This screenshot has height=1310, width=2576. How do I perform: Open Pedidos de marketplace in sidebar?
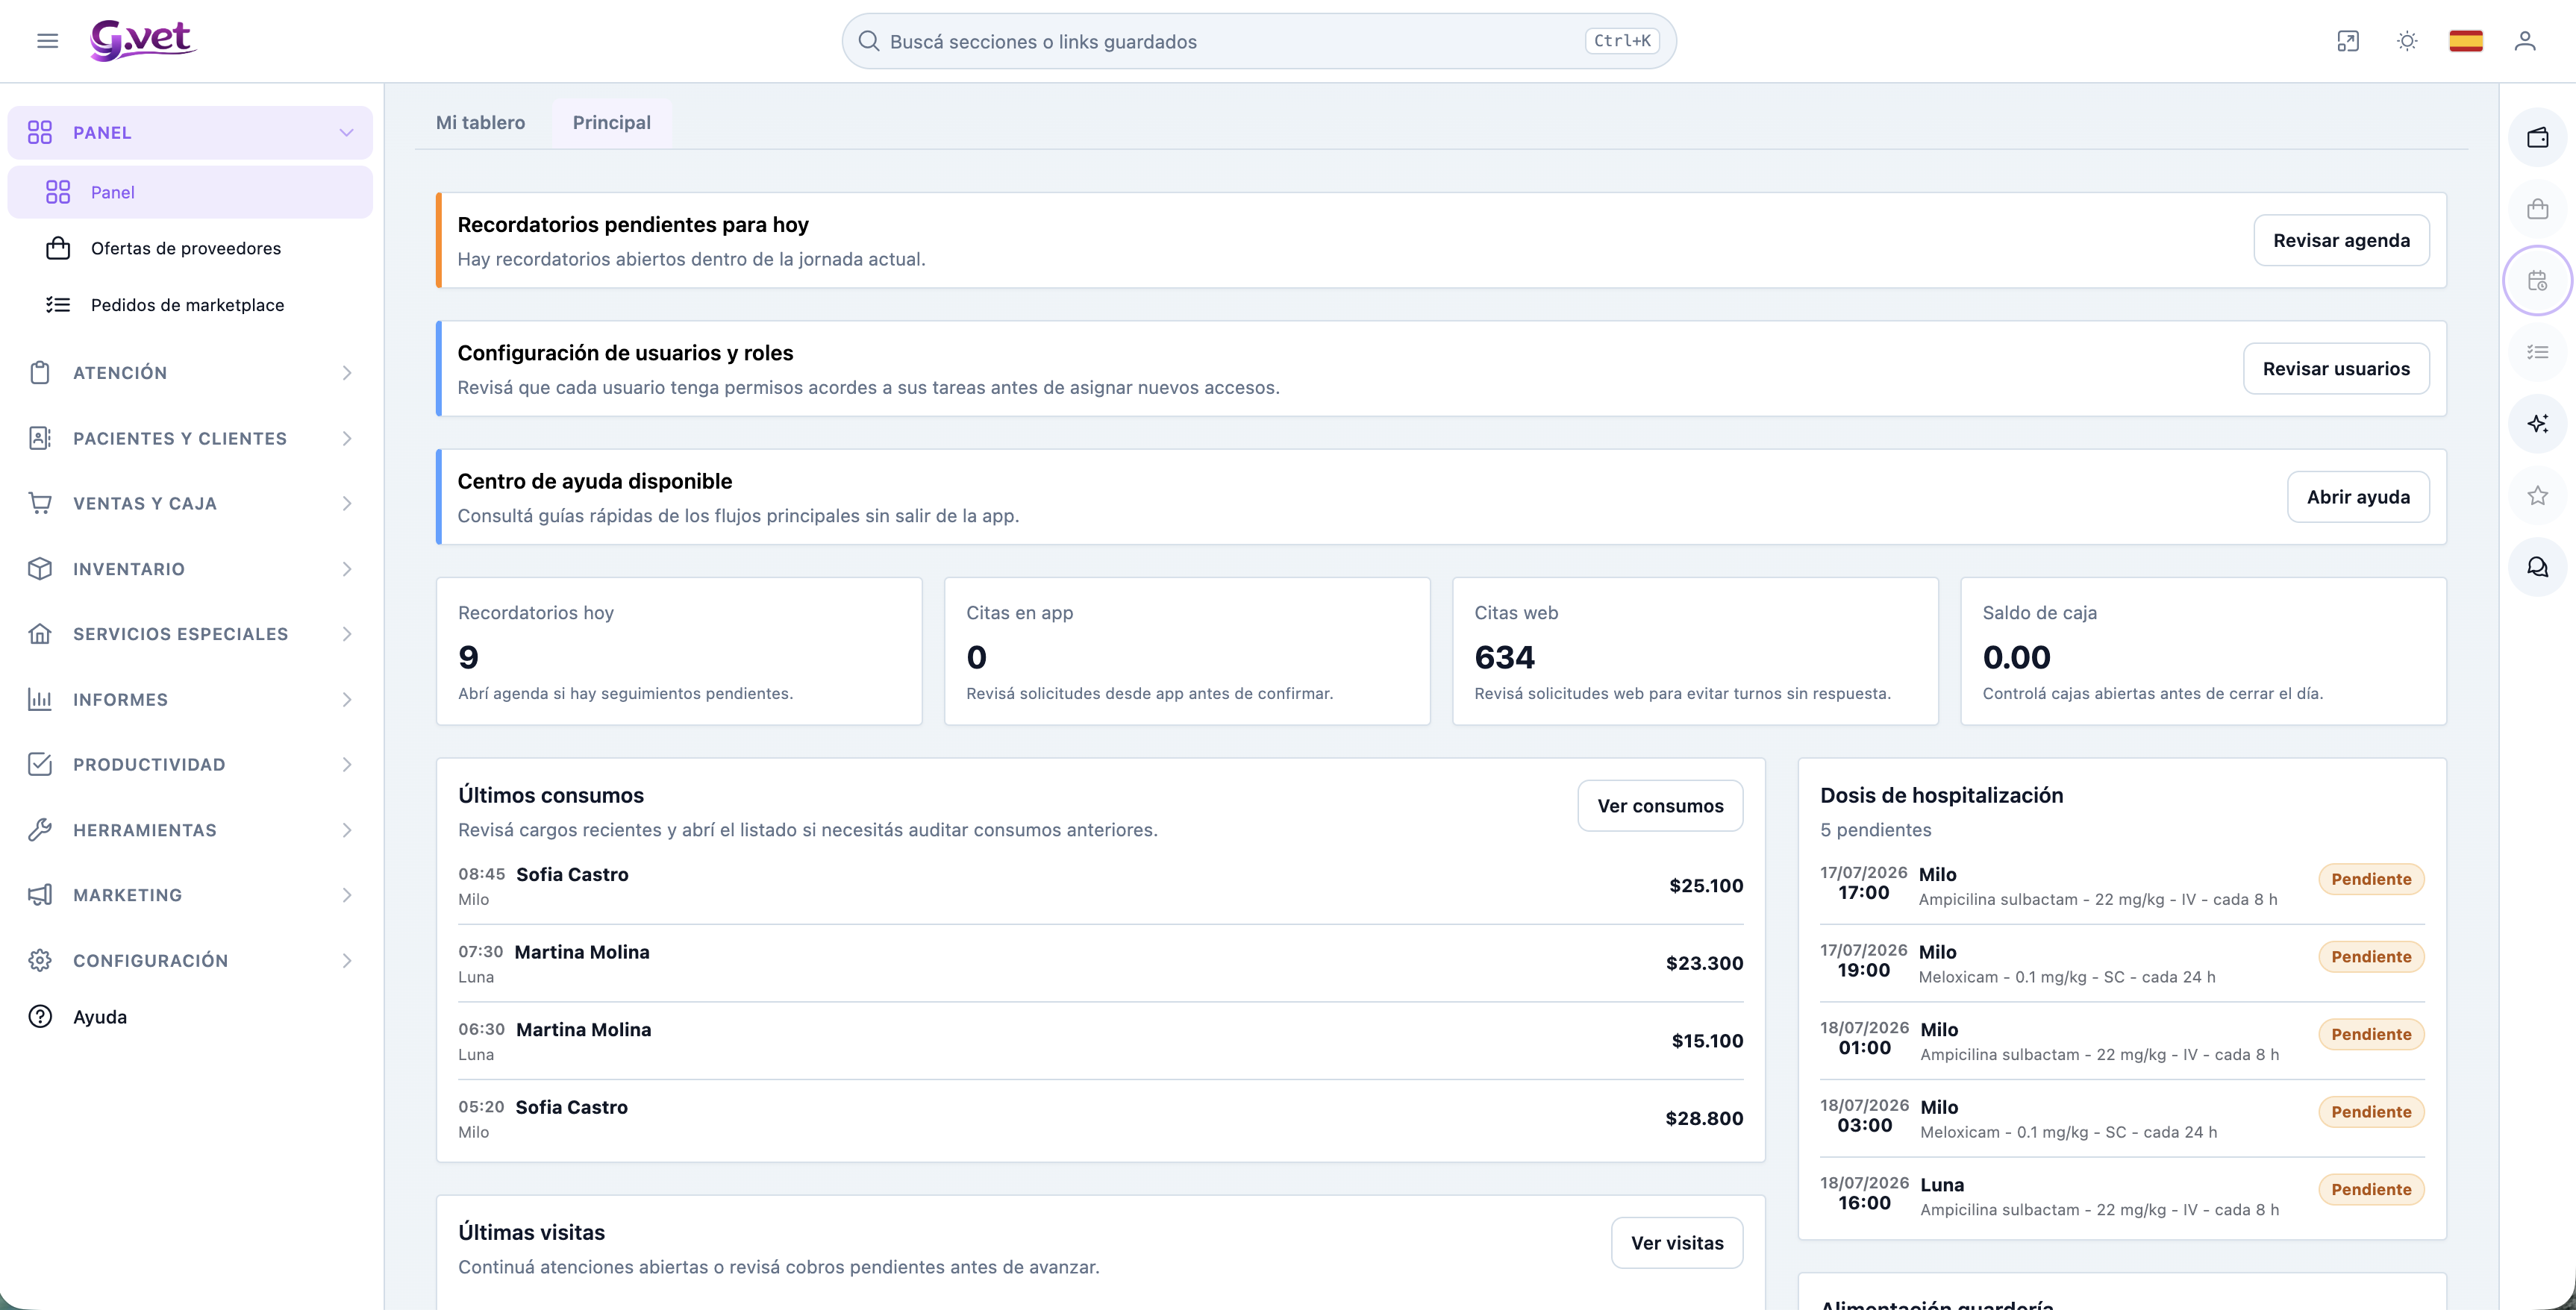(x=190, y=305)
